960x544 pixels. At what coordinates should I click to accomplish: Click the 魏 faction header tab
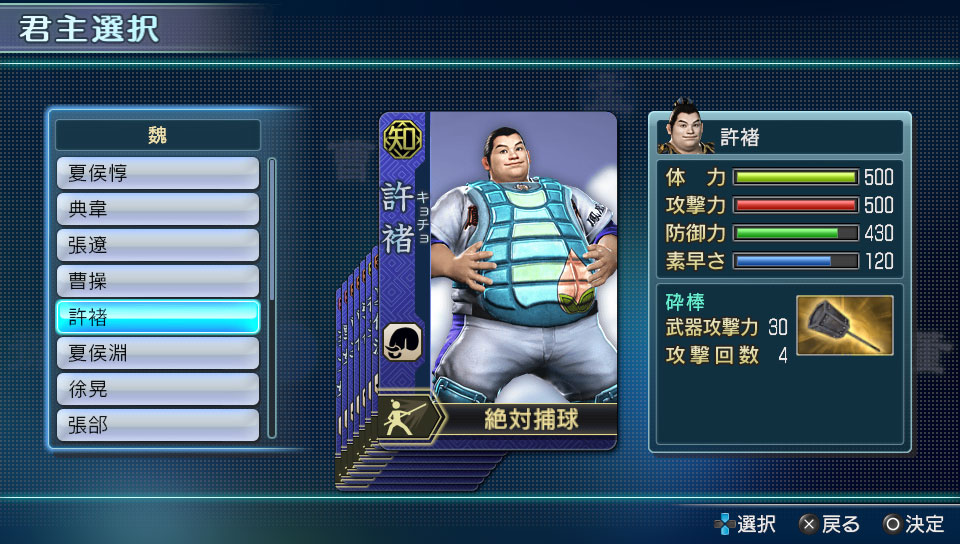pos(158,135)
